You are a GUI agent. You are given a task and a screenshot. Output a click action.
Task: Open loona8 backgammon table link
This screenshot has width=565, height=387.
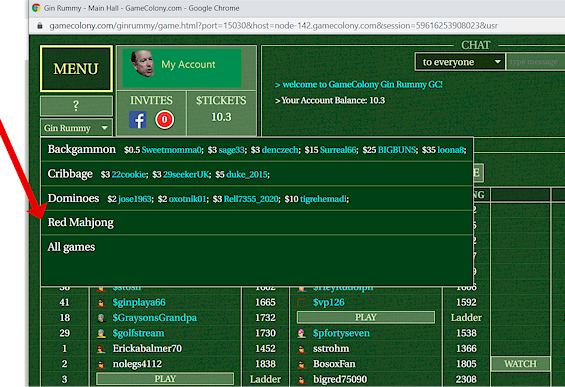[451, 150]
